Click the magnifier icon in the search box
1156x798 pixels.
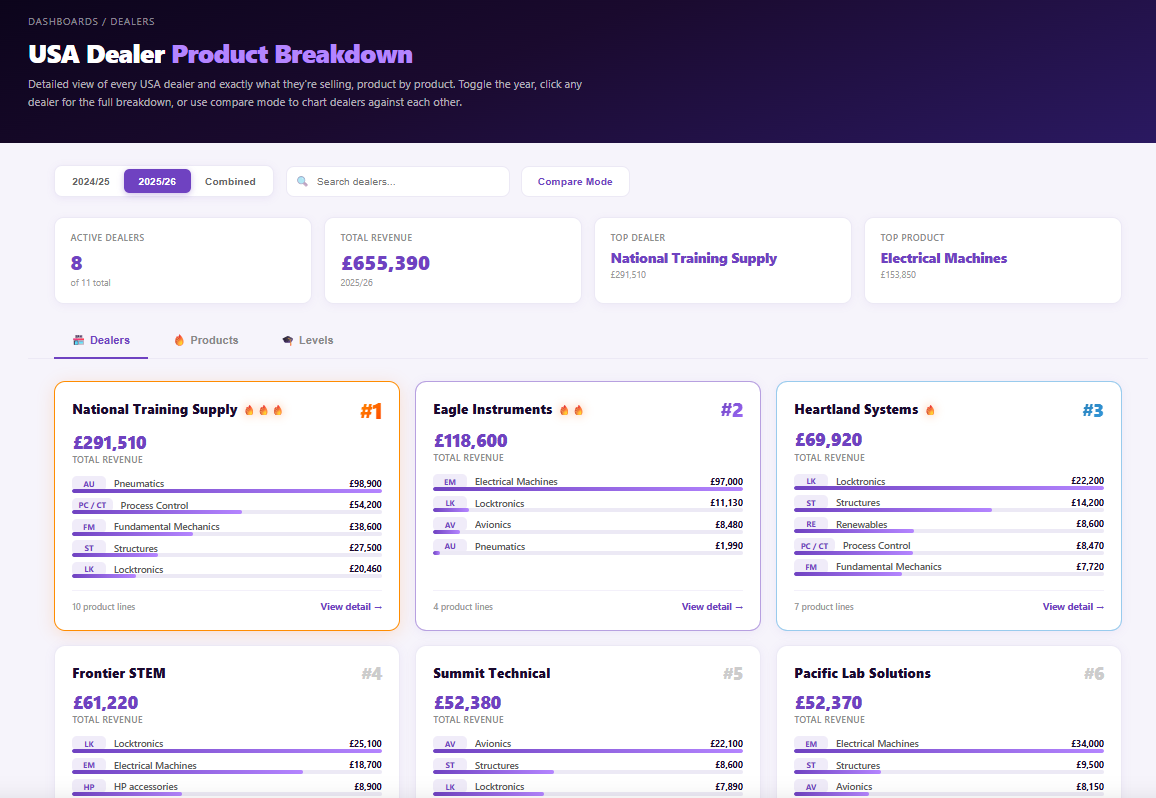tap(302, 181)
